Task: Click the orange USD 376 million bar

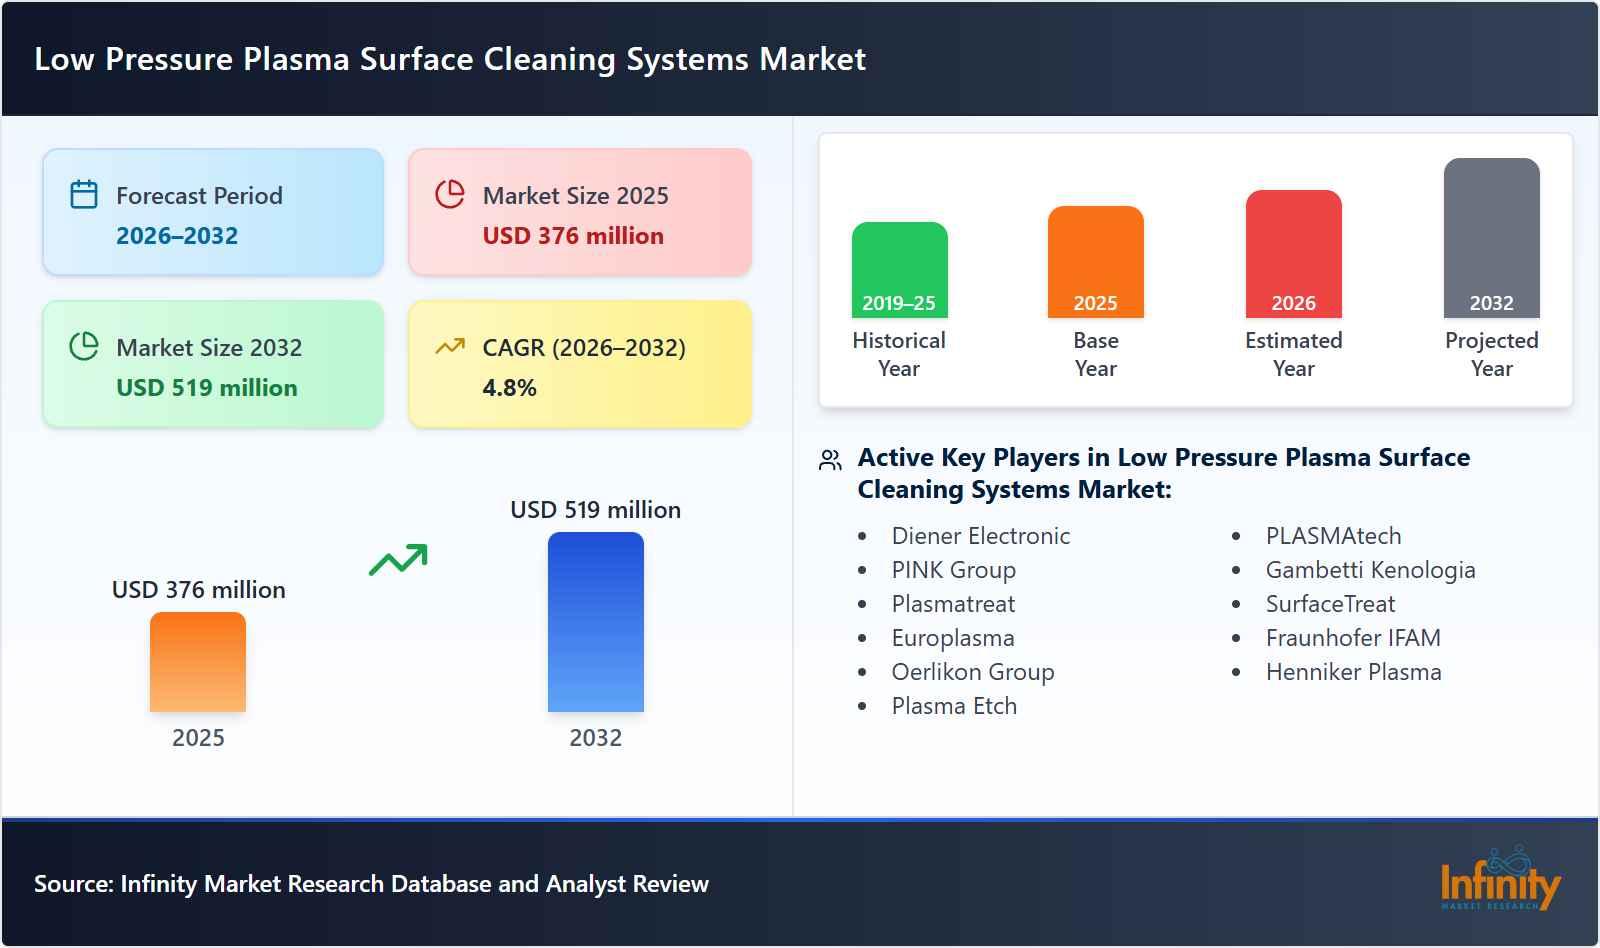Action: click(x=197, y=662)
